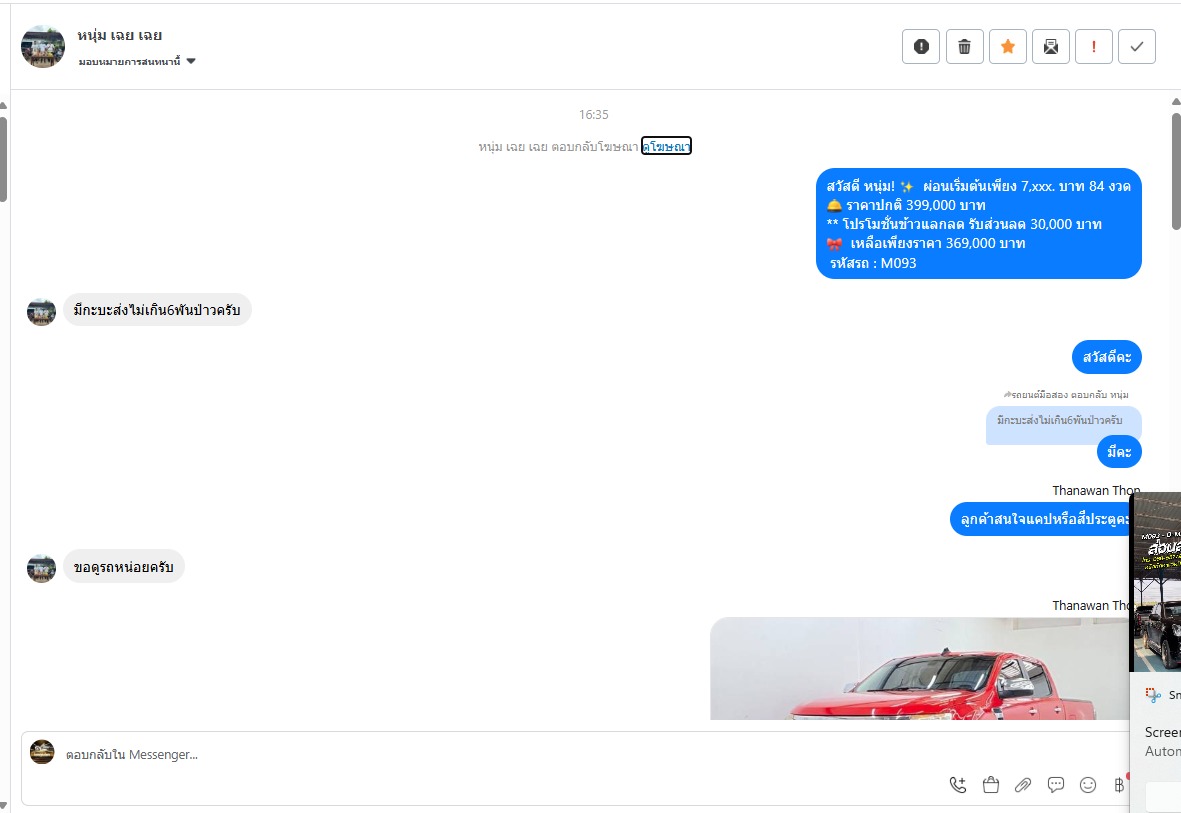Click the phone call request icon
The height and width of the screenshot is (813, 1181).
click(x=957, y=785)
